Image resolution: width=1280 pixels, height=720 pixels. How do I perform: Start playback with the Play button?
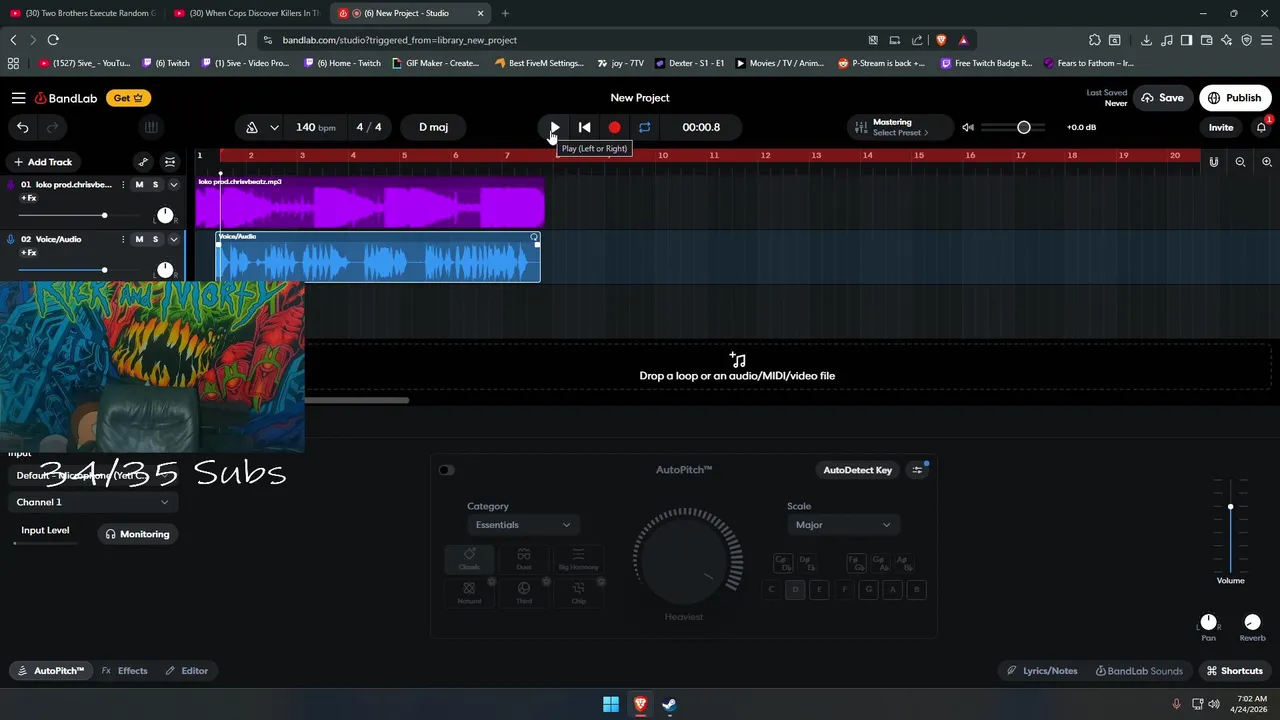point(555,127)
